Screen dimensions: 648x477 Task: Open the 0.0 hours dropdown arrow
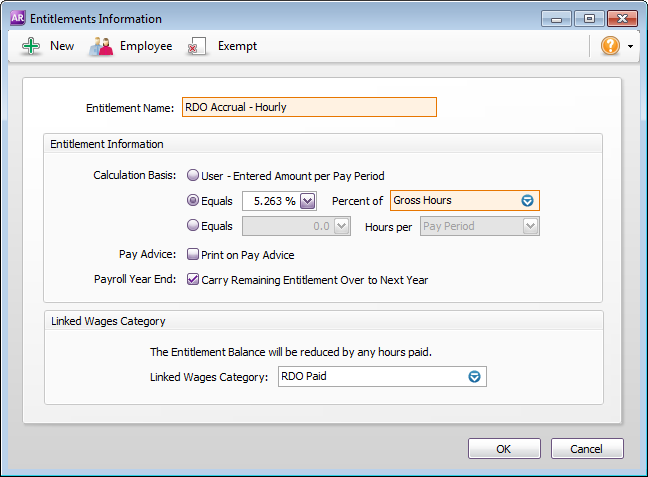click(x=342, y=226)
